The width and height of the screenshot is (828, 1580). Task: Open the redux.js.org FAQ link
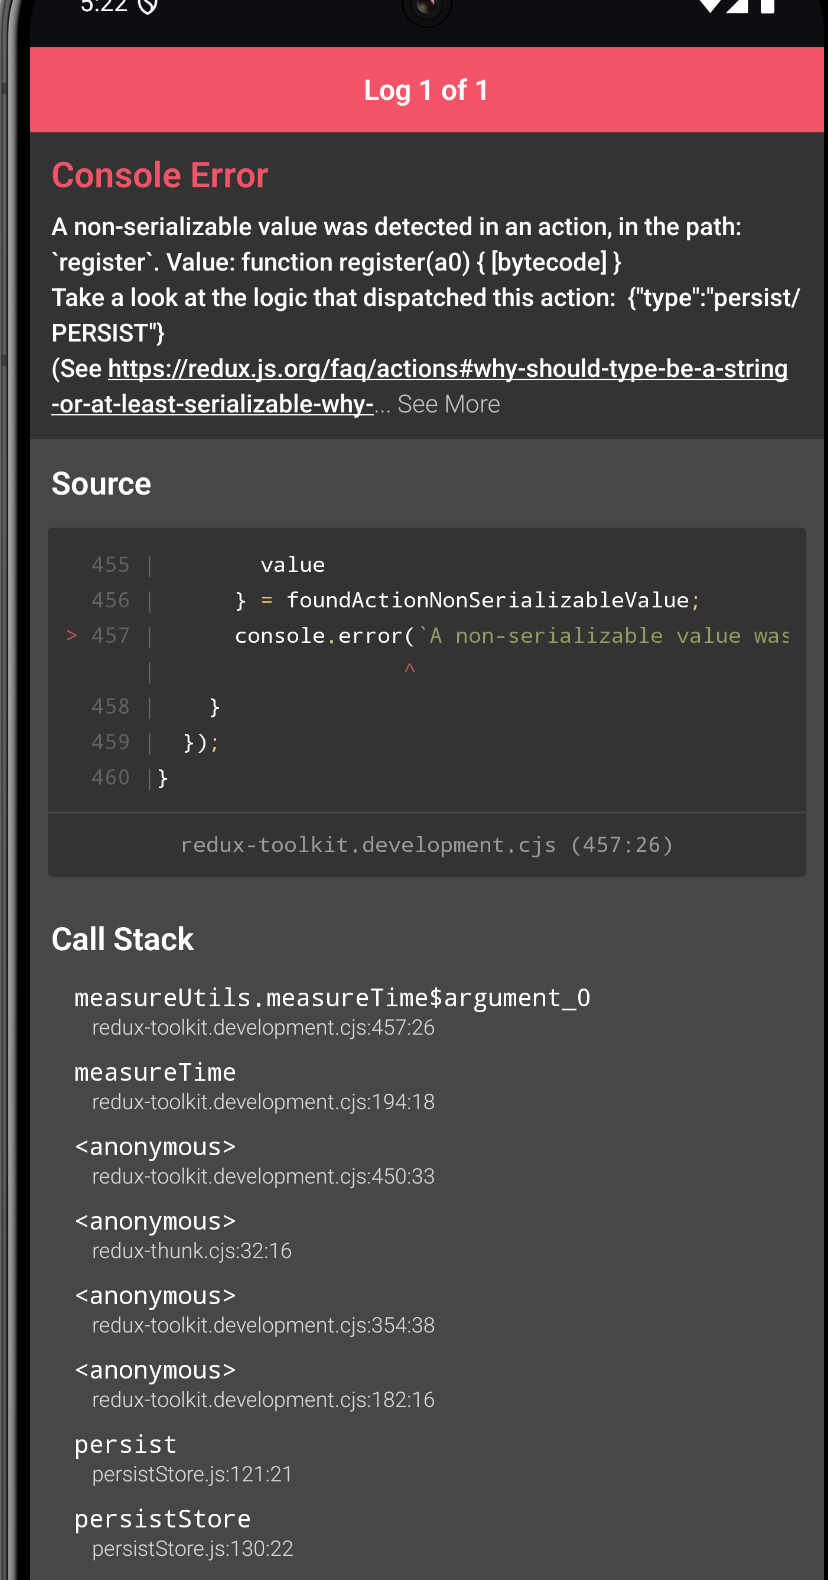pos(447,369)
